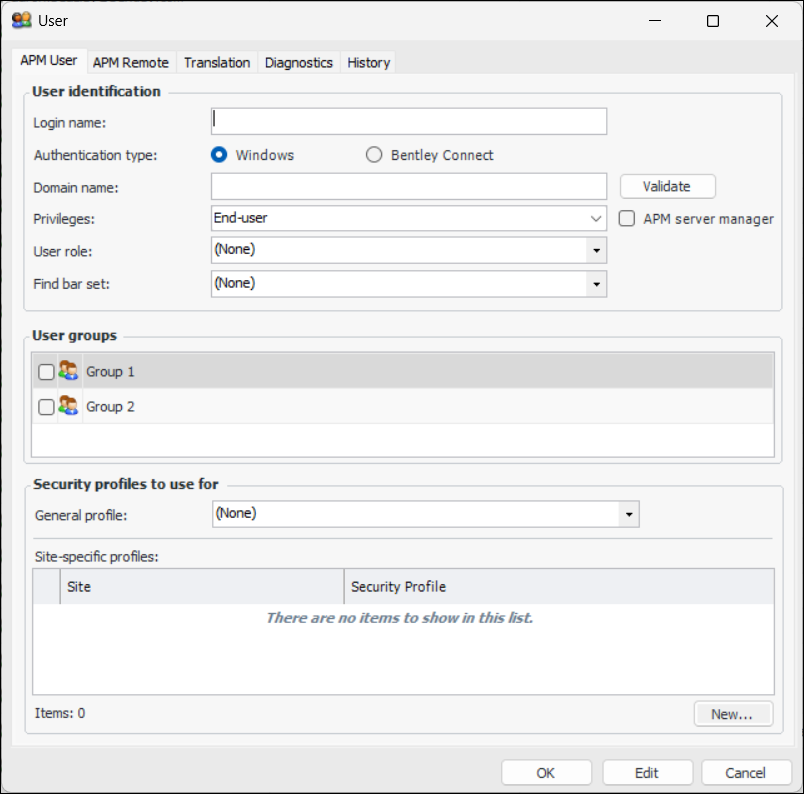Enable the APM server manager checkbox

627,219
